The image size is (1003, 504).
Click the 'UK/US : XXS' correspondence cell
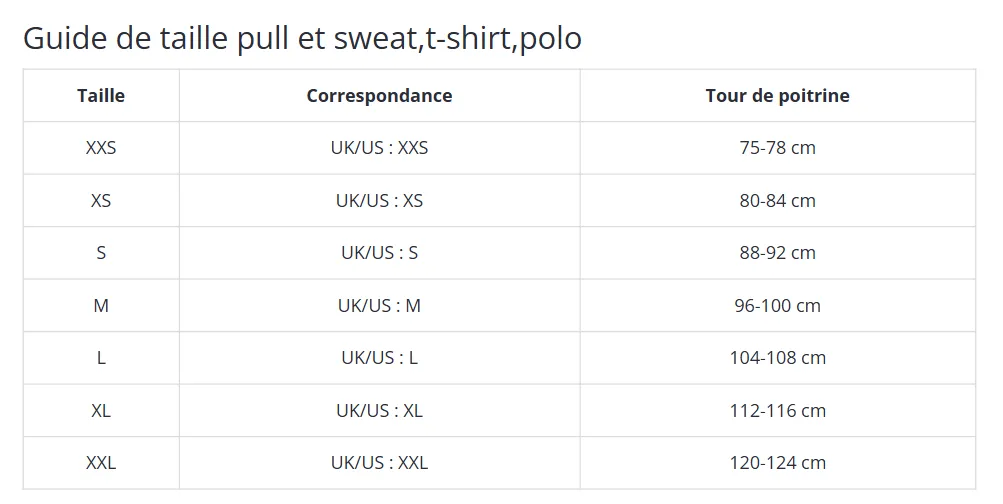(379, 148)
